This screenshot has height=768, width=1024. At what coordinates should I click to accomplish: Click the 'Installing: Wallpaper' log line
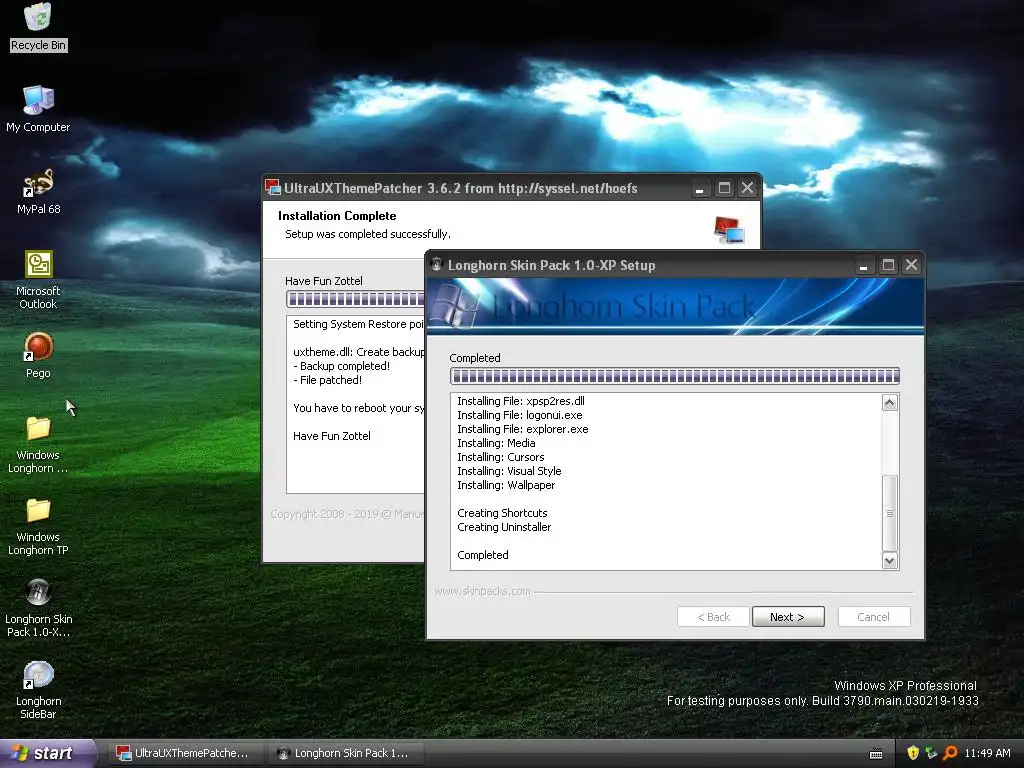click(506, 485)
